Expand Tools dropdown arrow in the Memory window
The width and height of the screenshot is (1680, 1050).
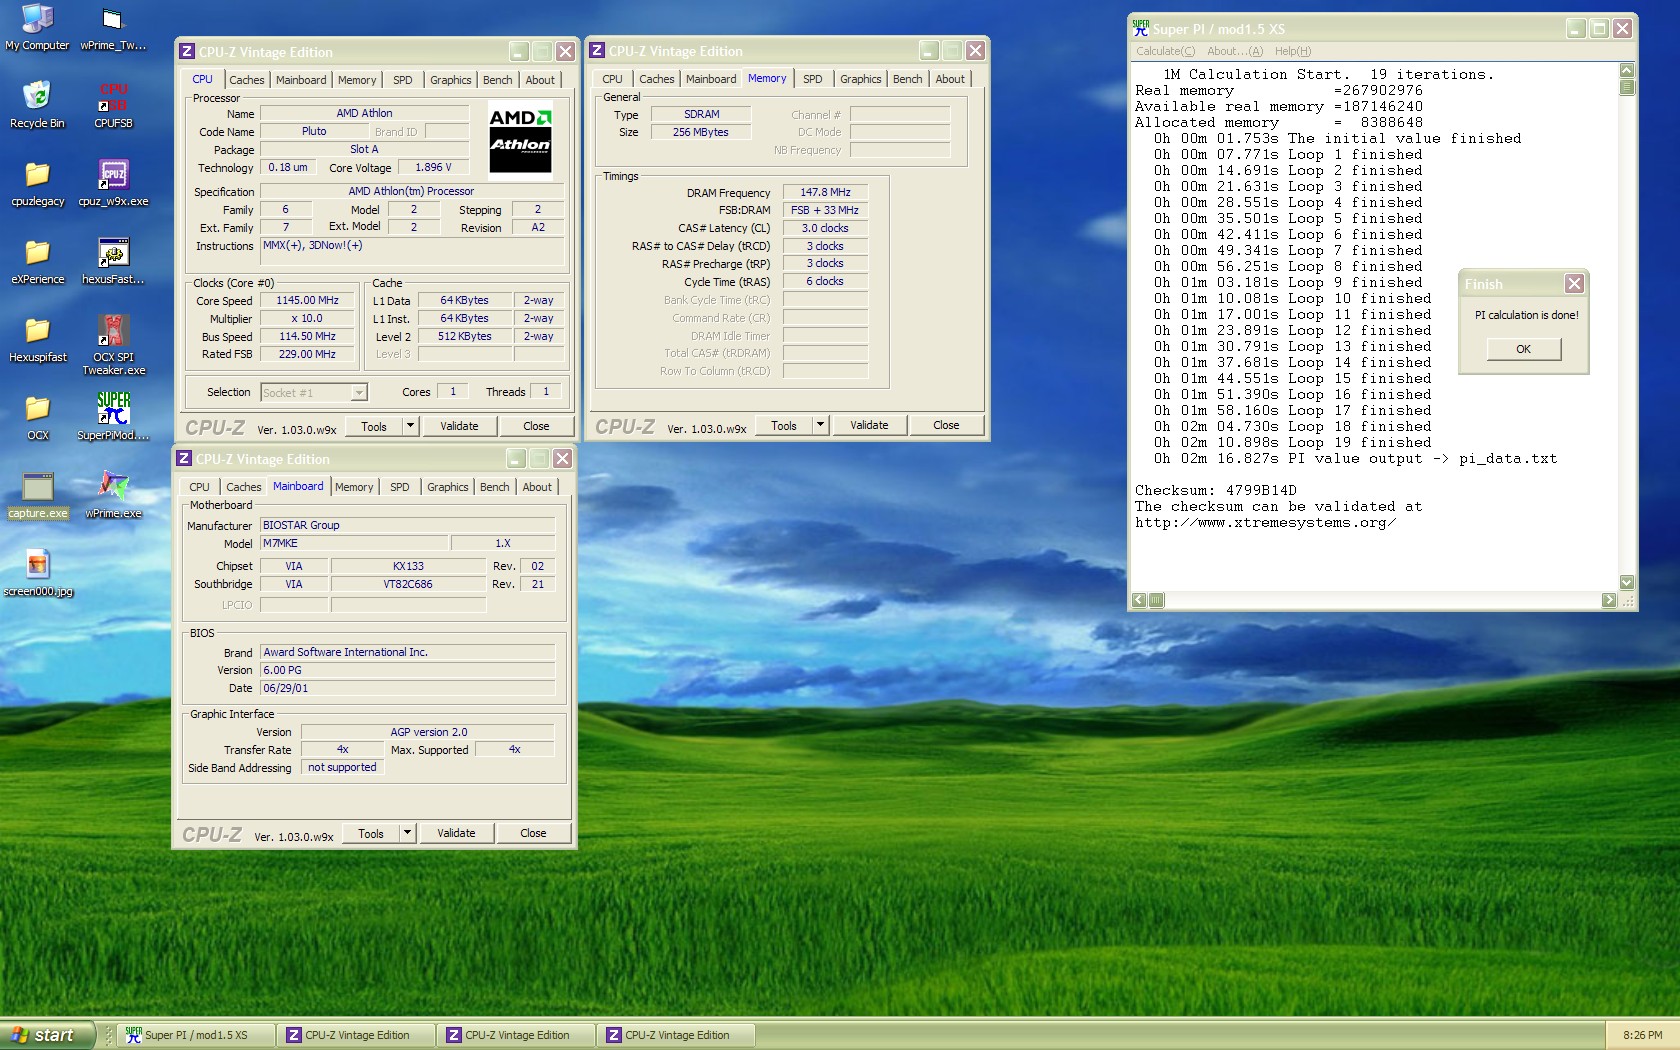(820, 425)
